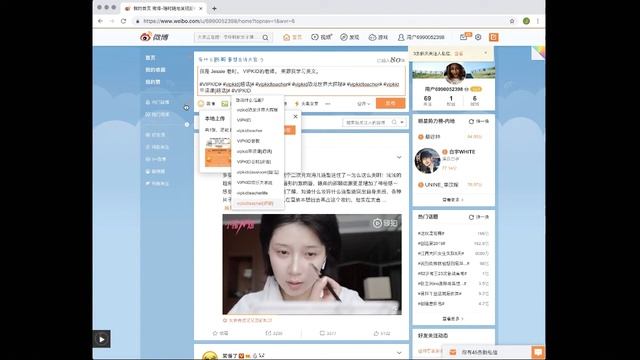Viewport: 640px width, 360px height.
Task: Open the more options ellipsis in compose toolbar
Action: [x=328, y=104]
